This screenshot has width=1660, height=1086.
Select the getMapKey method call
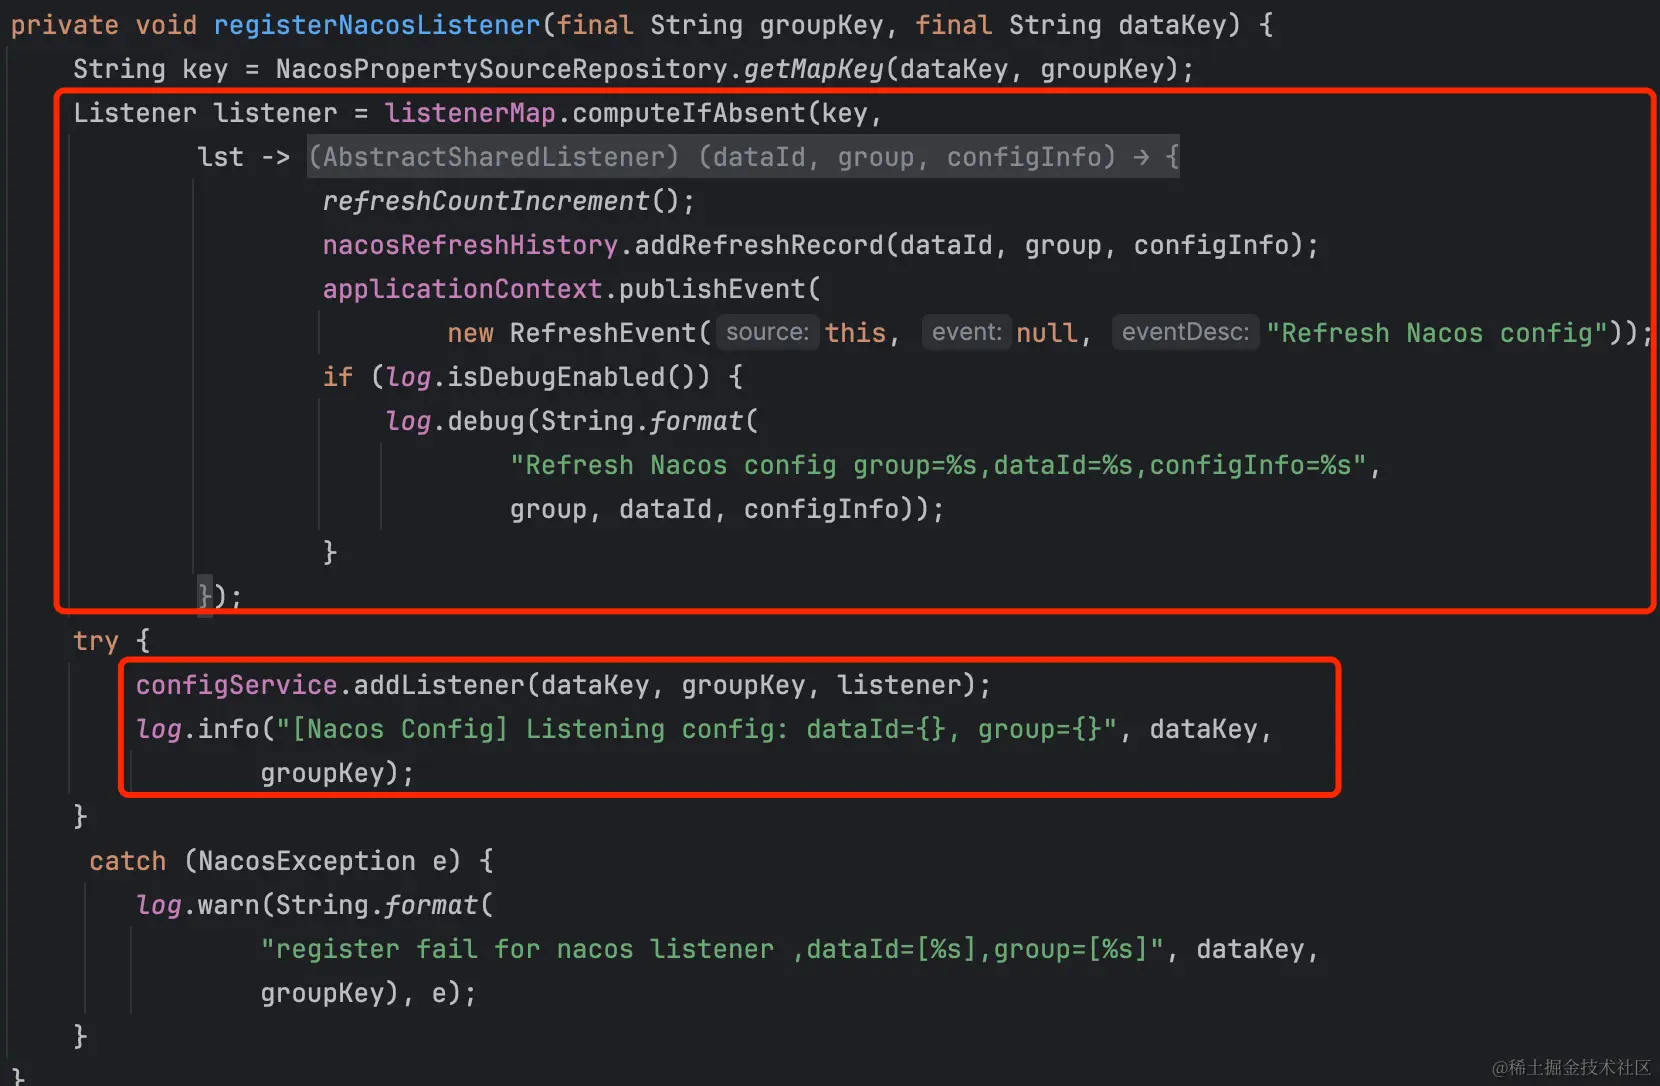814,69
